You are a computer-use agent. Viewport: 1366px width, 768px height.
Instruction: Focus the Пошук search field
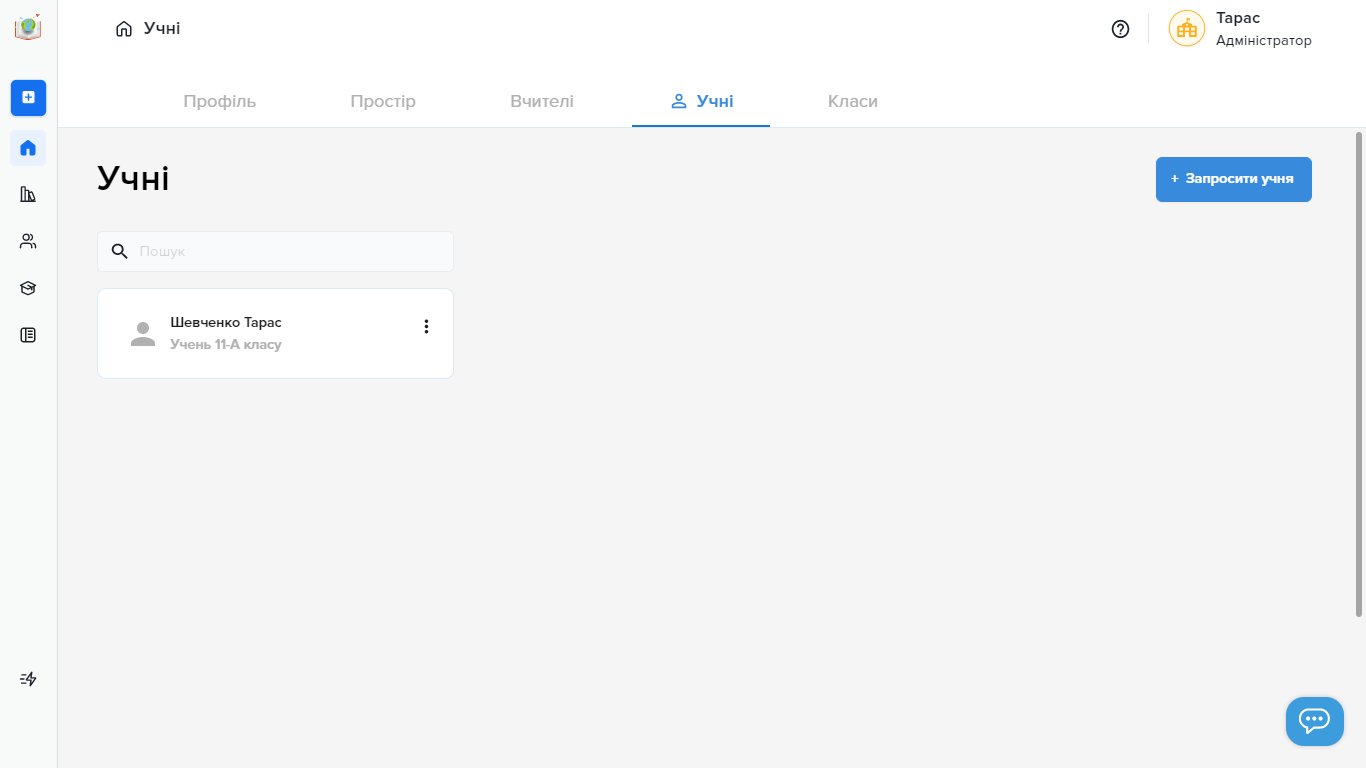coord(275,251)
